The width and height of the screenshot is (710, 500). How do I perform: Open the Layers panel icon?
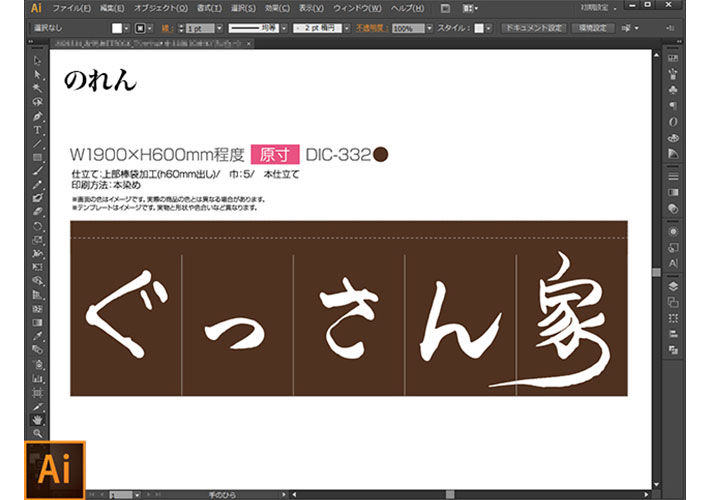pyautogui.click(x=673, y=286)
